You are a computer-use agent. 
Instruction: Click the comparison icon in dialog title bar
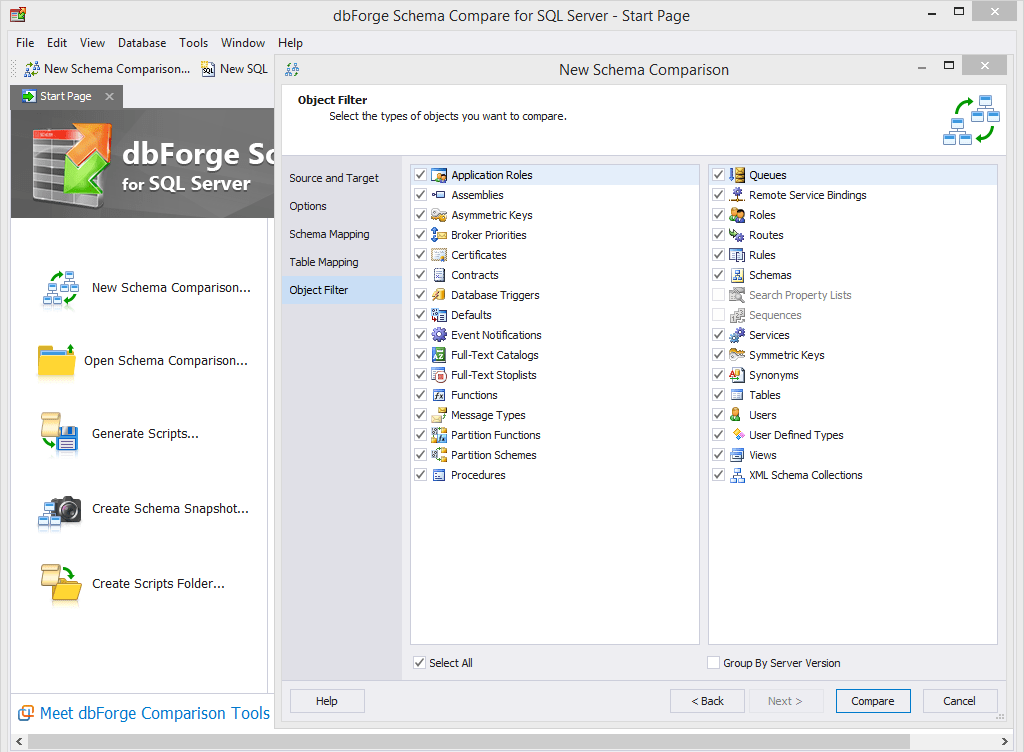tap(291, 70)
